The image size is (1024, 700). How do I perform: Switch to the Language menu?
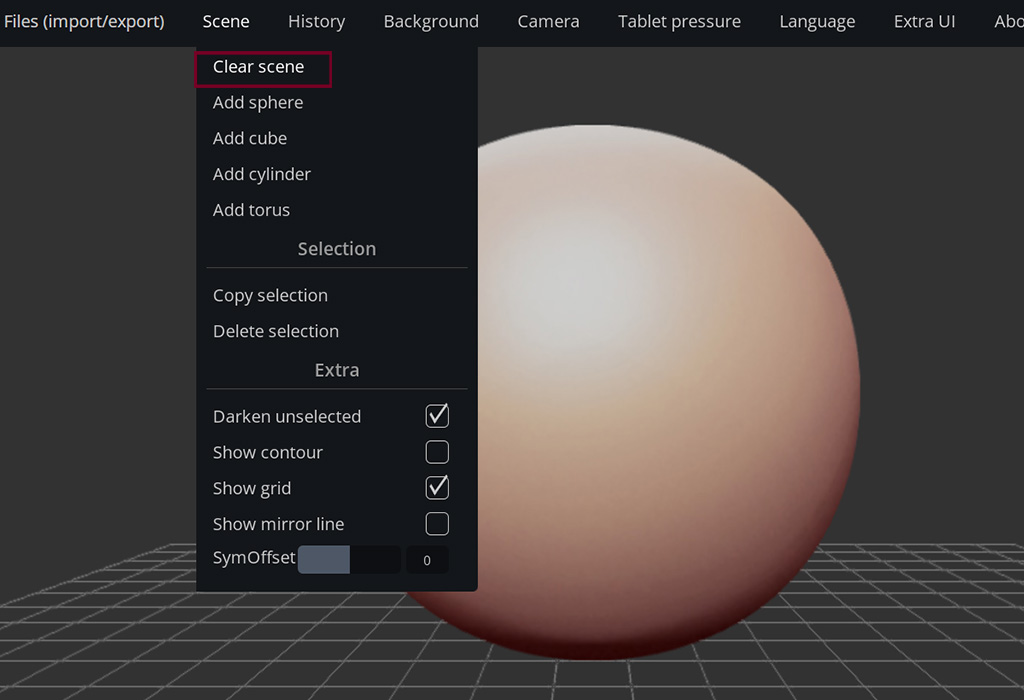[x=817, y=21]
